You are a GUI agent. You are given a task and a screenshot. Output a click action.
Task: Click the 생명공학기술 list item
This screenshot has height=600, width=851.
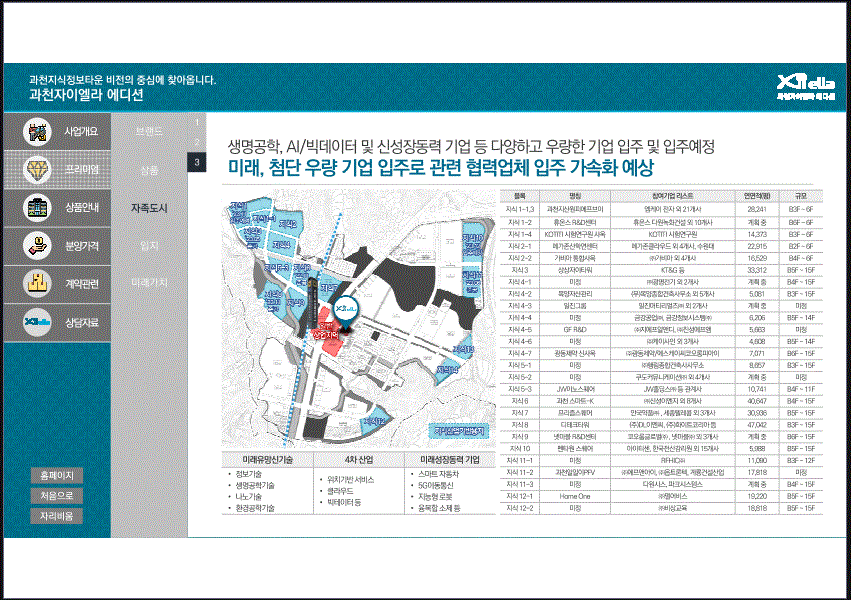pyautogui.click(x=255, y=486)
